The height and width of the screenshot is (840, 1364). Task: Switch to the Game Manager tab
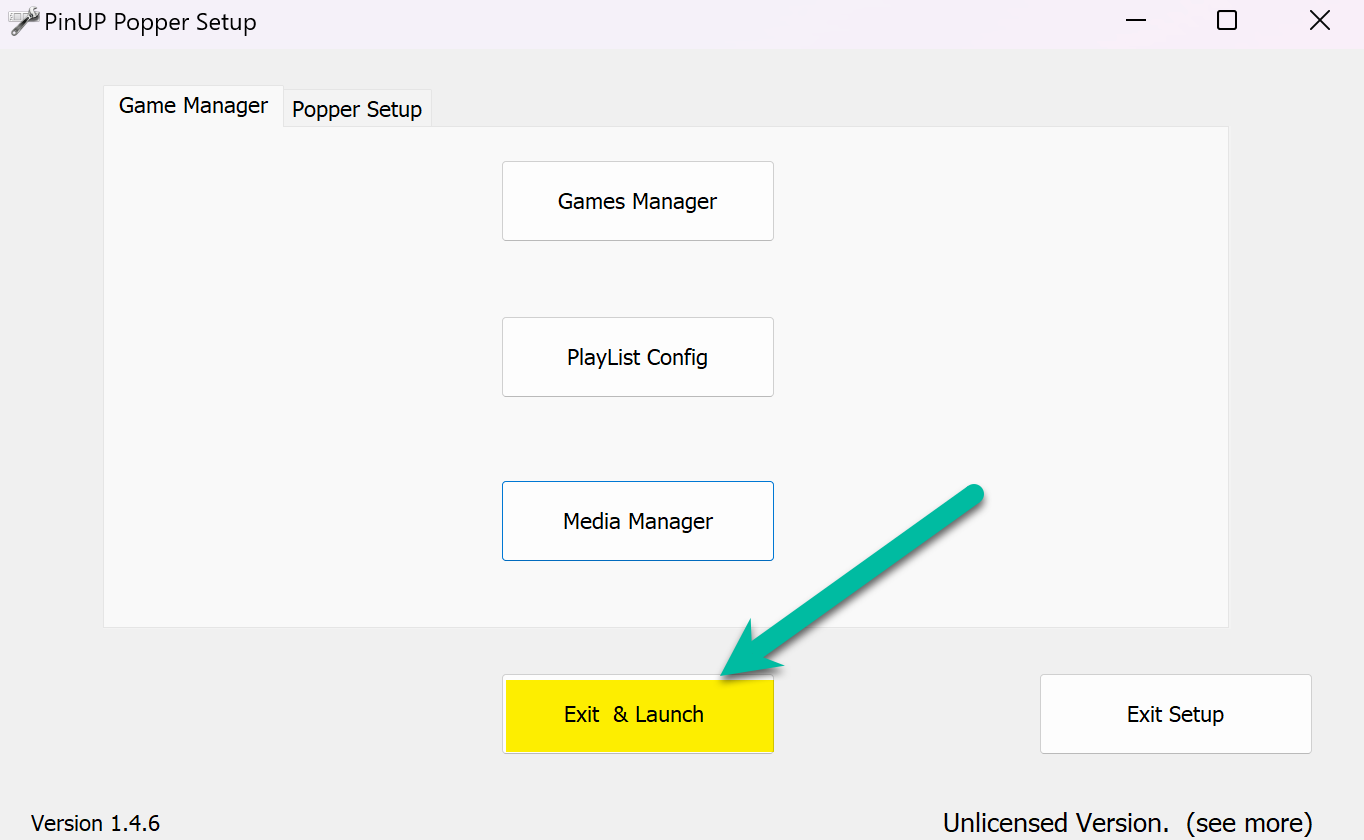point(193,106)
